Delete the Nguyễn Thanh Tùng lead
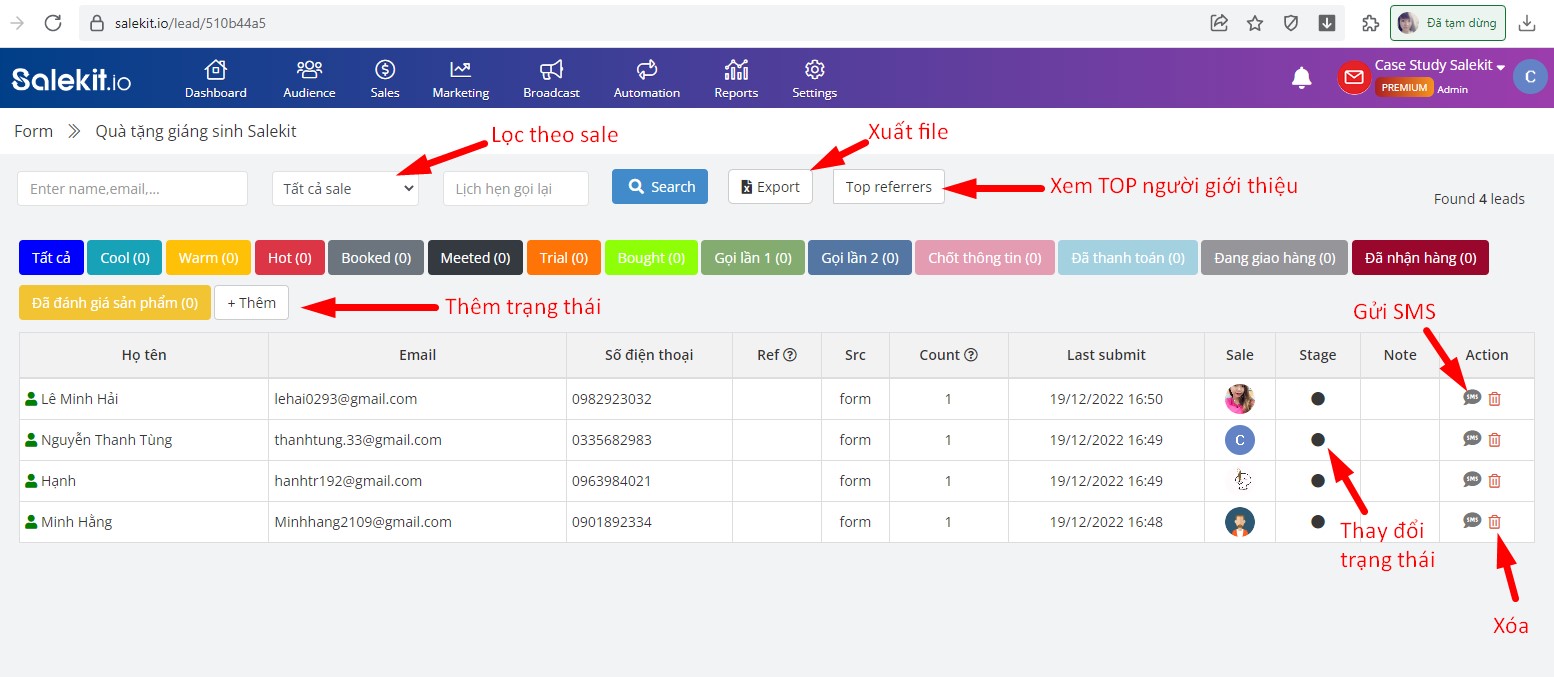Viewport: 1554px width, 677px height. click(x=1495, y=440)
